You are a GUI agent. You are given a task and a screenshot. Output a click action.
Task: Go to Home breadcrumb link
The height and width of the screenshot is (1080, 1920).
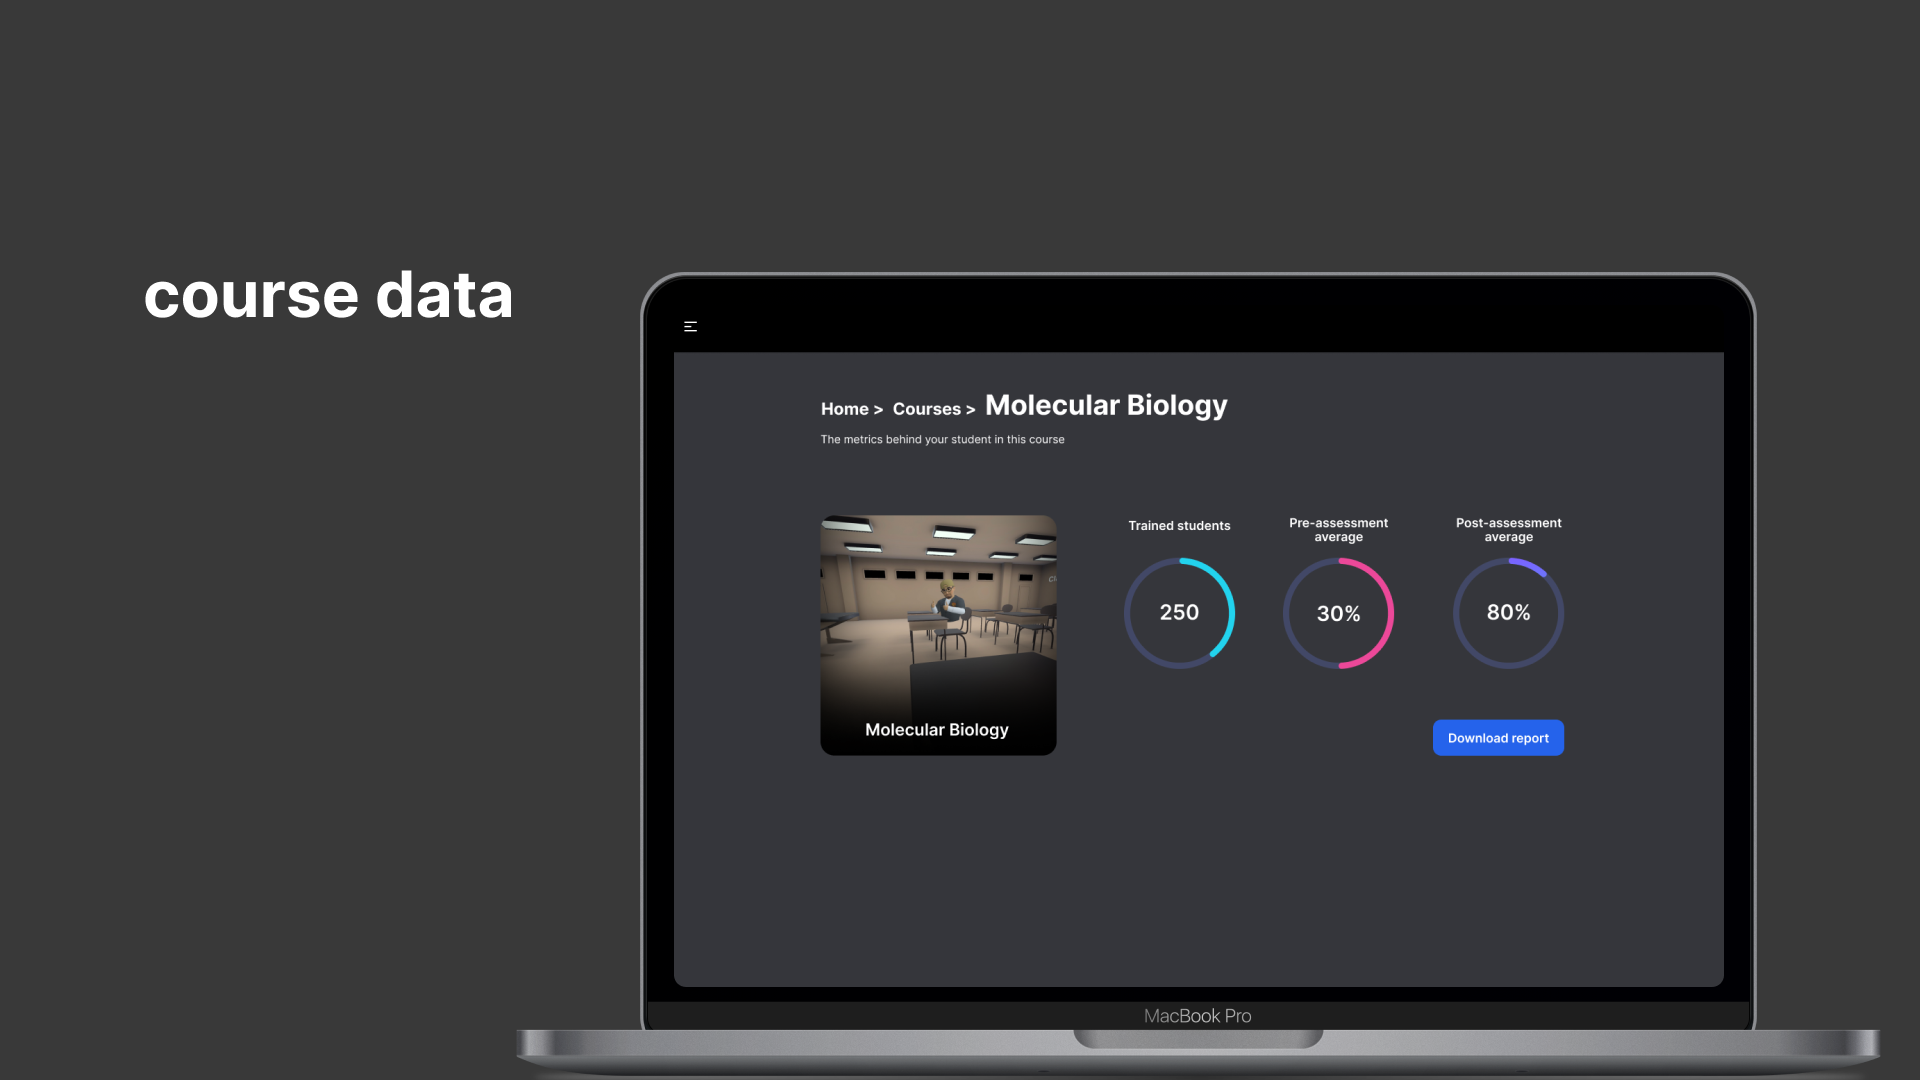844,409
